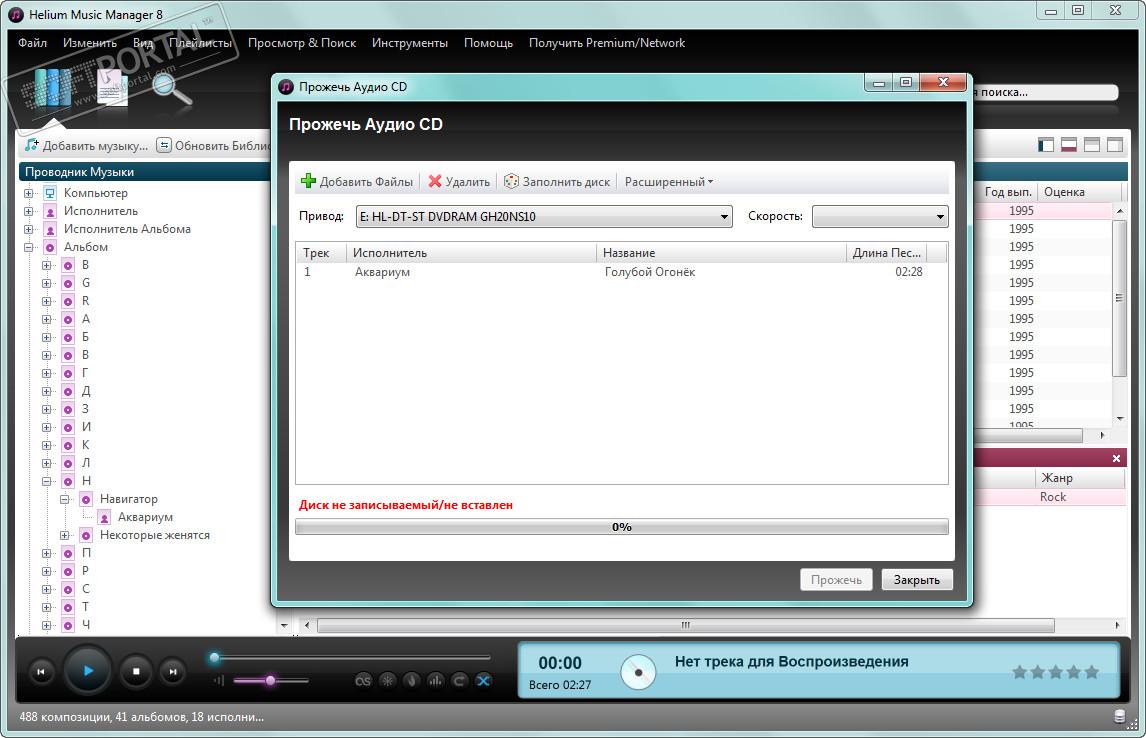This screenshot has height=738, width=1146.
Task: Expand the Исполнитель tree node
Action: click(x=29, y=211)
